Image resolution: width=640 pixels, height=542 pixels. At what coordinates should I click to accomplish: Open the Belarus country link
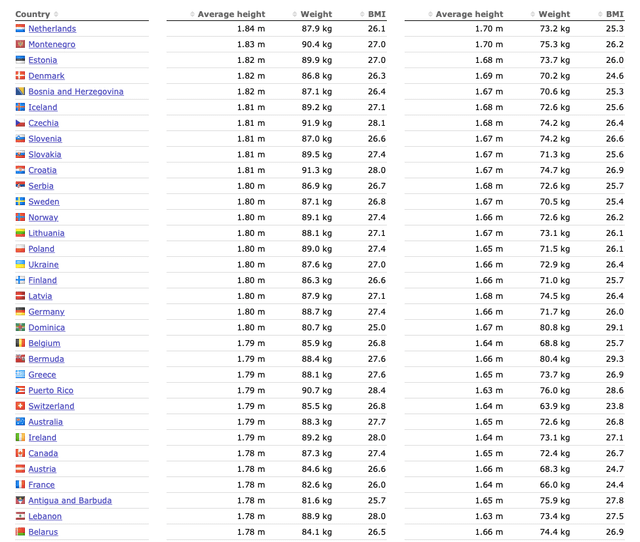point(43,532)
